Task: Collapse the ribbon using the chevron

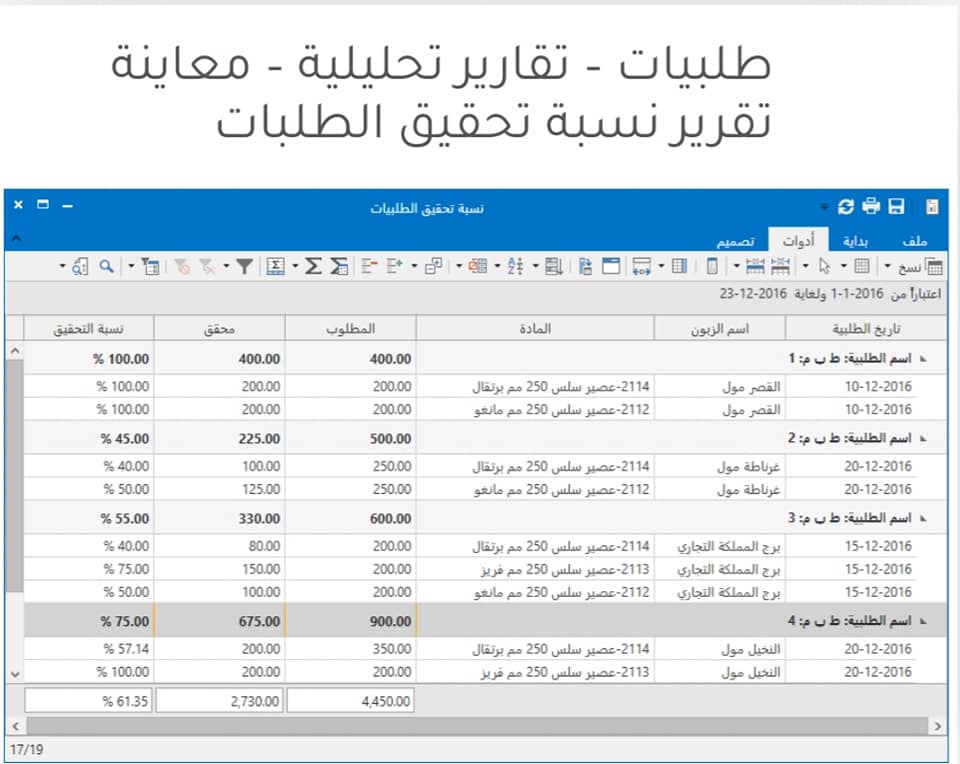Action: [16, 239]
